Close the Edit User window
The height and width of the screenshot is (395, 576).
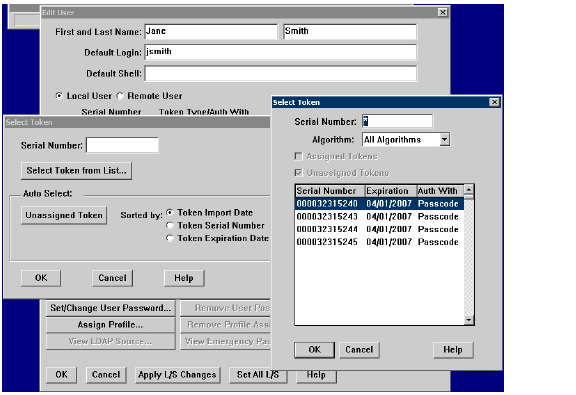(443, 12)
